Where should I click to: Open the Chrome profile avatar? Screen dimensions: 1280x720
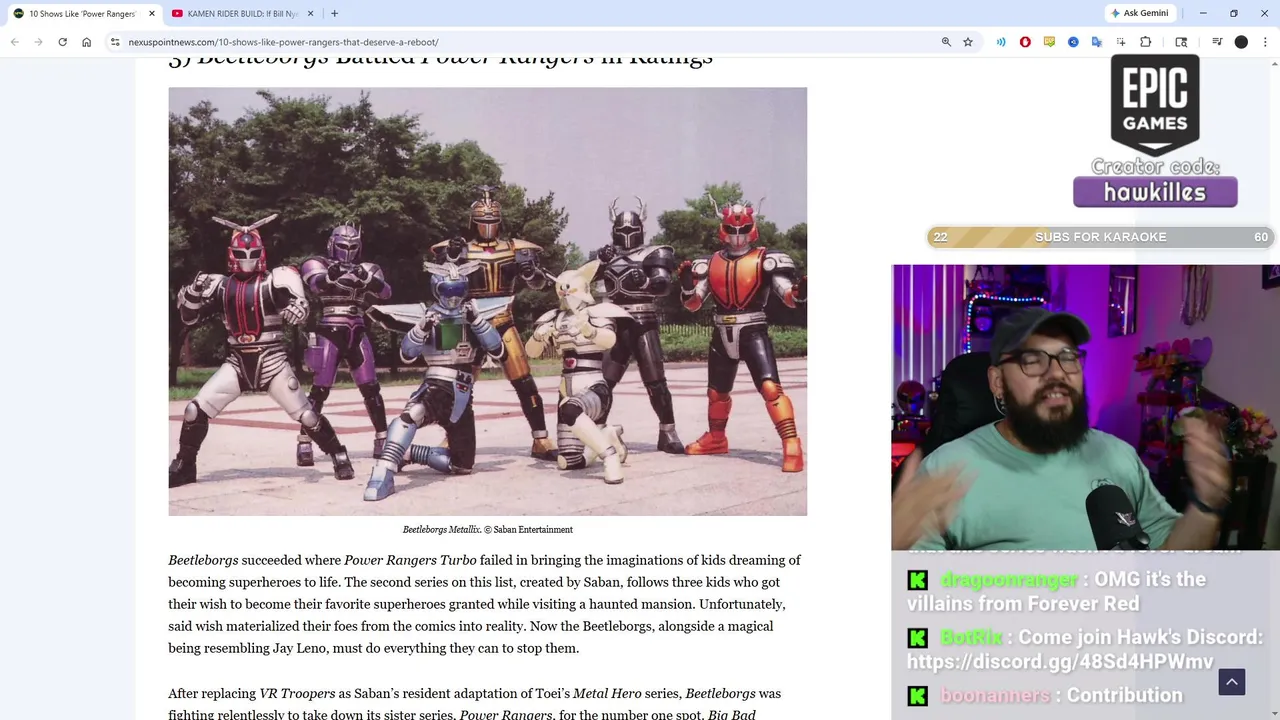coord(1241,42)
